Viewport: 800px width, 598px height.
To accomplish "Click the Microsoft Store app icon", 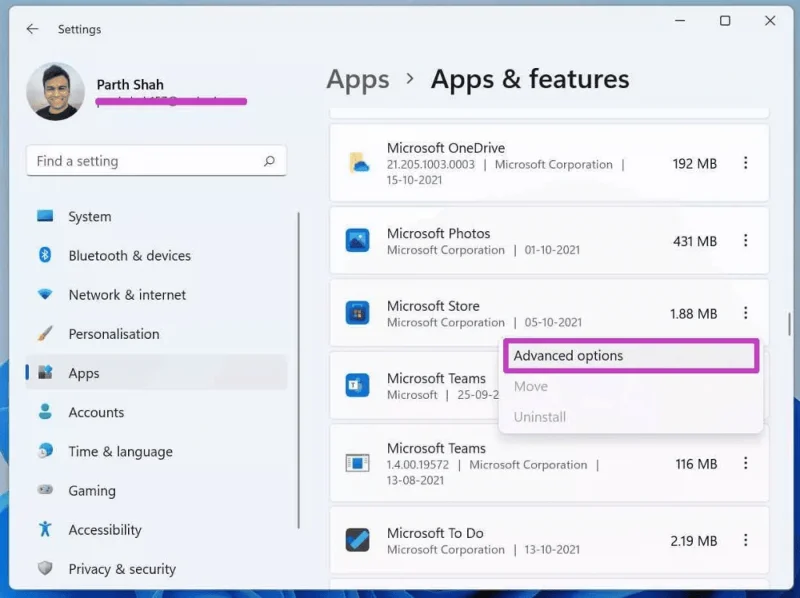I will click(357, 313).
